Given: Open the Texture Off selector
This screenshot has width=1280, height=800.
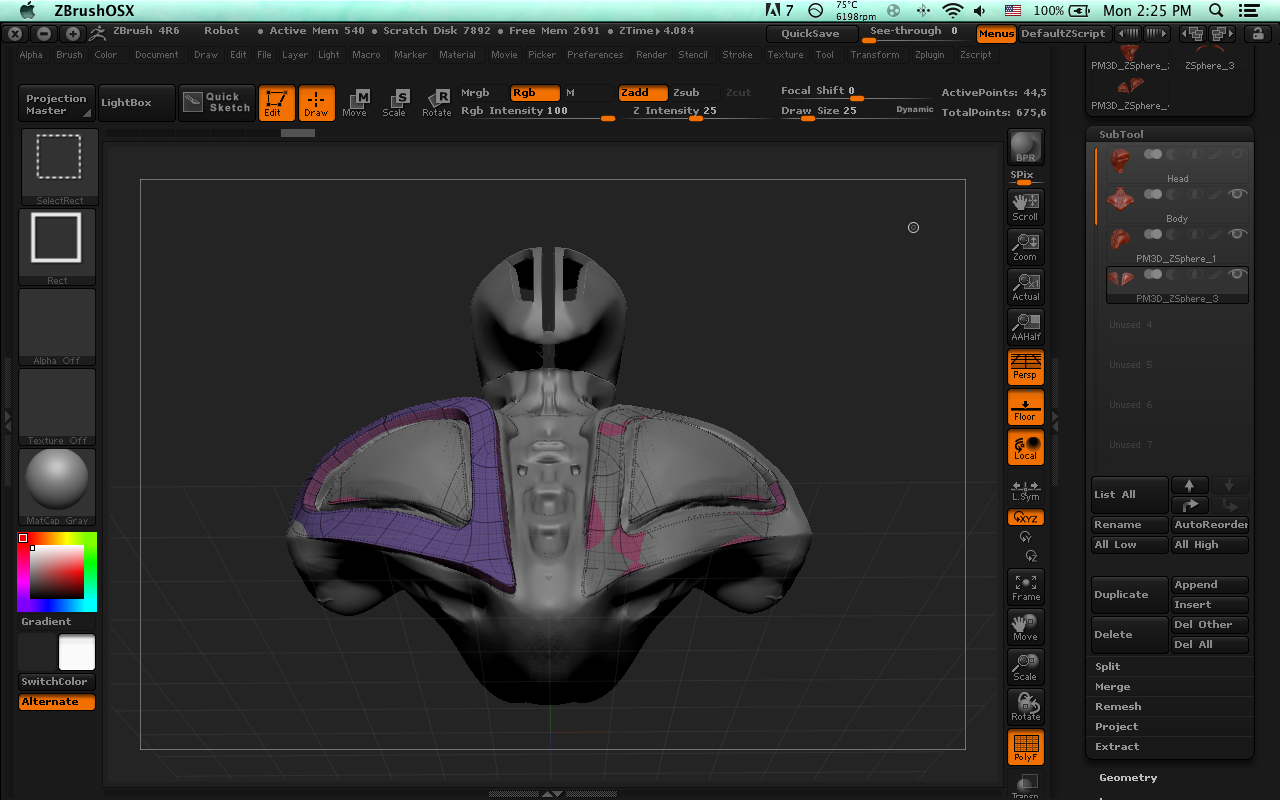Looking at the screenshot, I should (57, 407).
